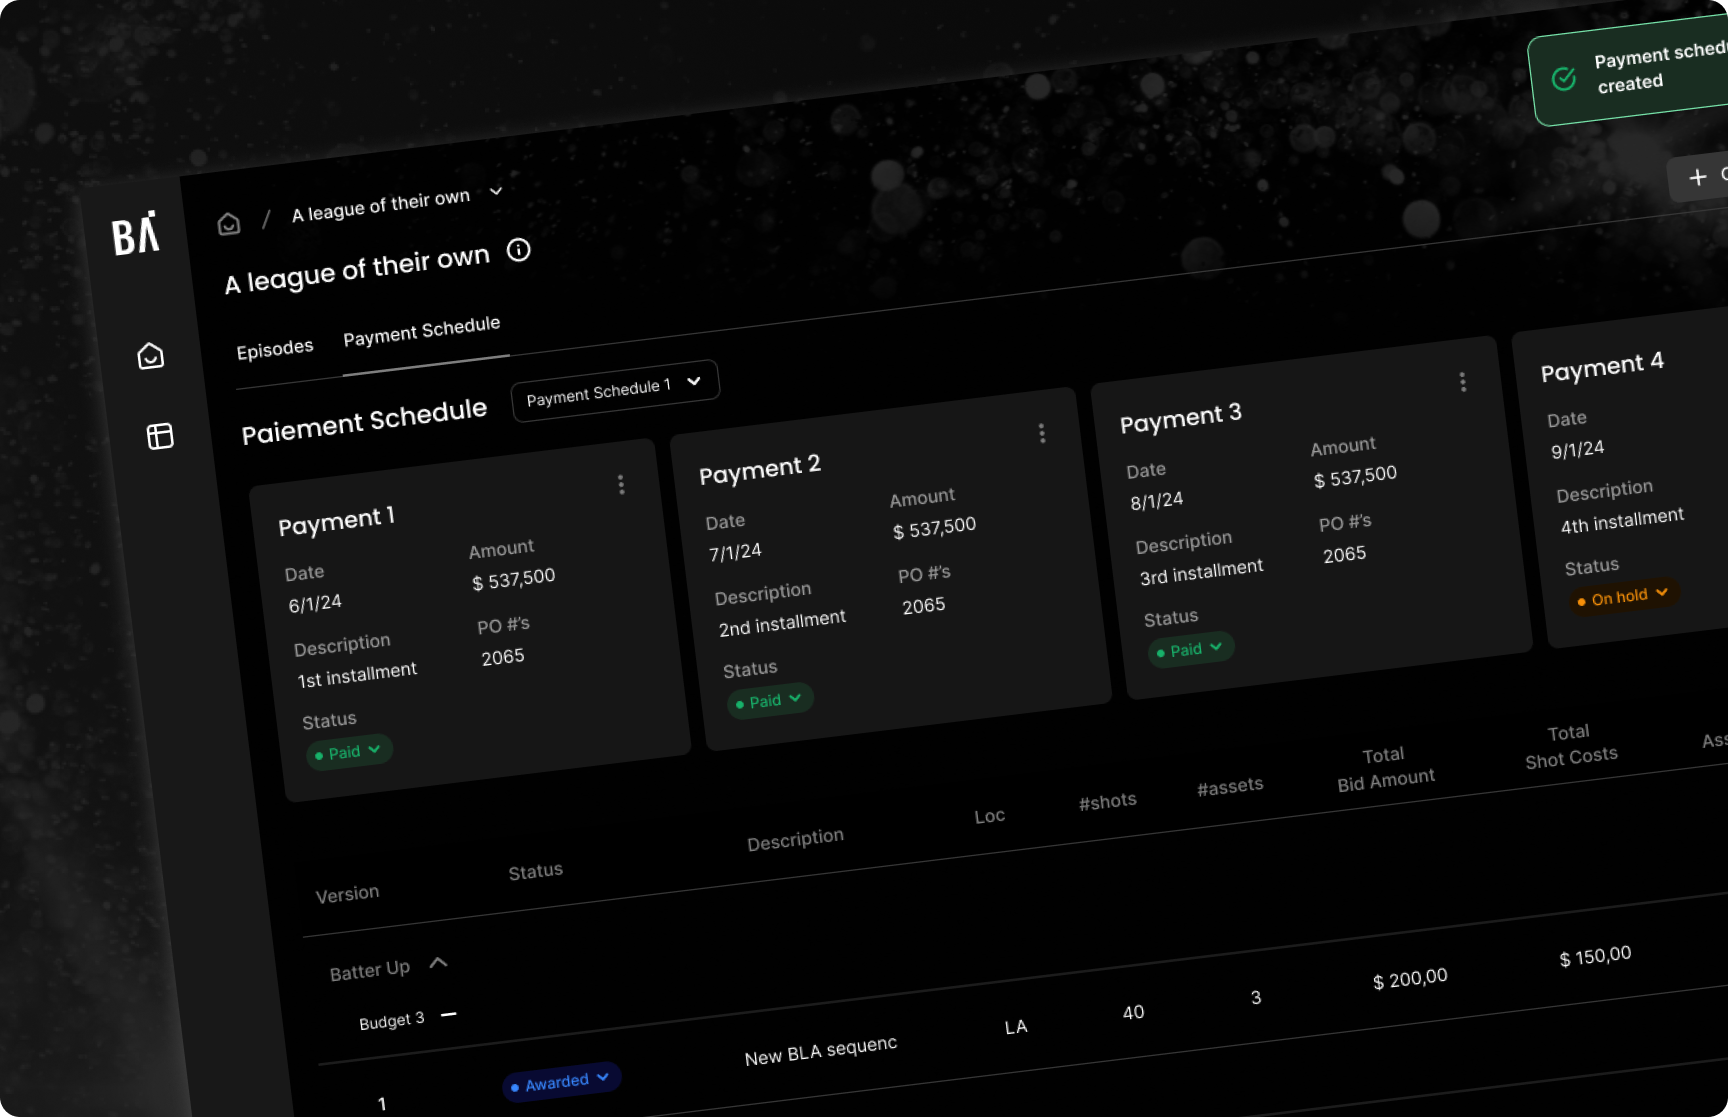Click the Description column header in table
1728x1117 pixels.
point(796,840)
